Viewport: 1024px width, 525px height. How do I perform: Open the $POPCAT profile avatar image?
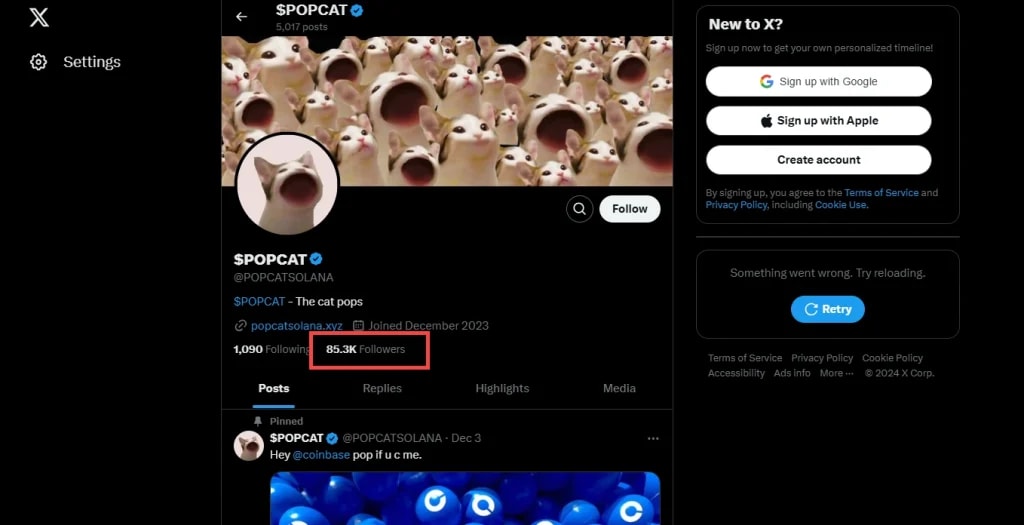pyautogui.click(x=287, y=185)
